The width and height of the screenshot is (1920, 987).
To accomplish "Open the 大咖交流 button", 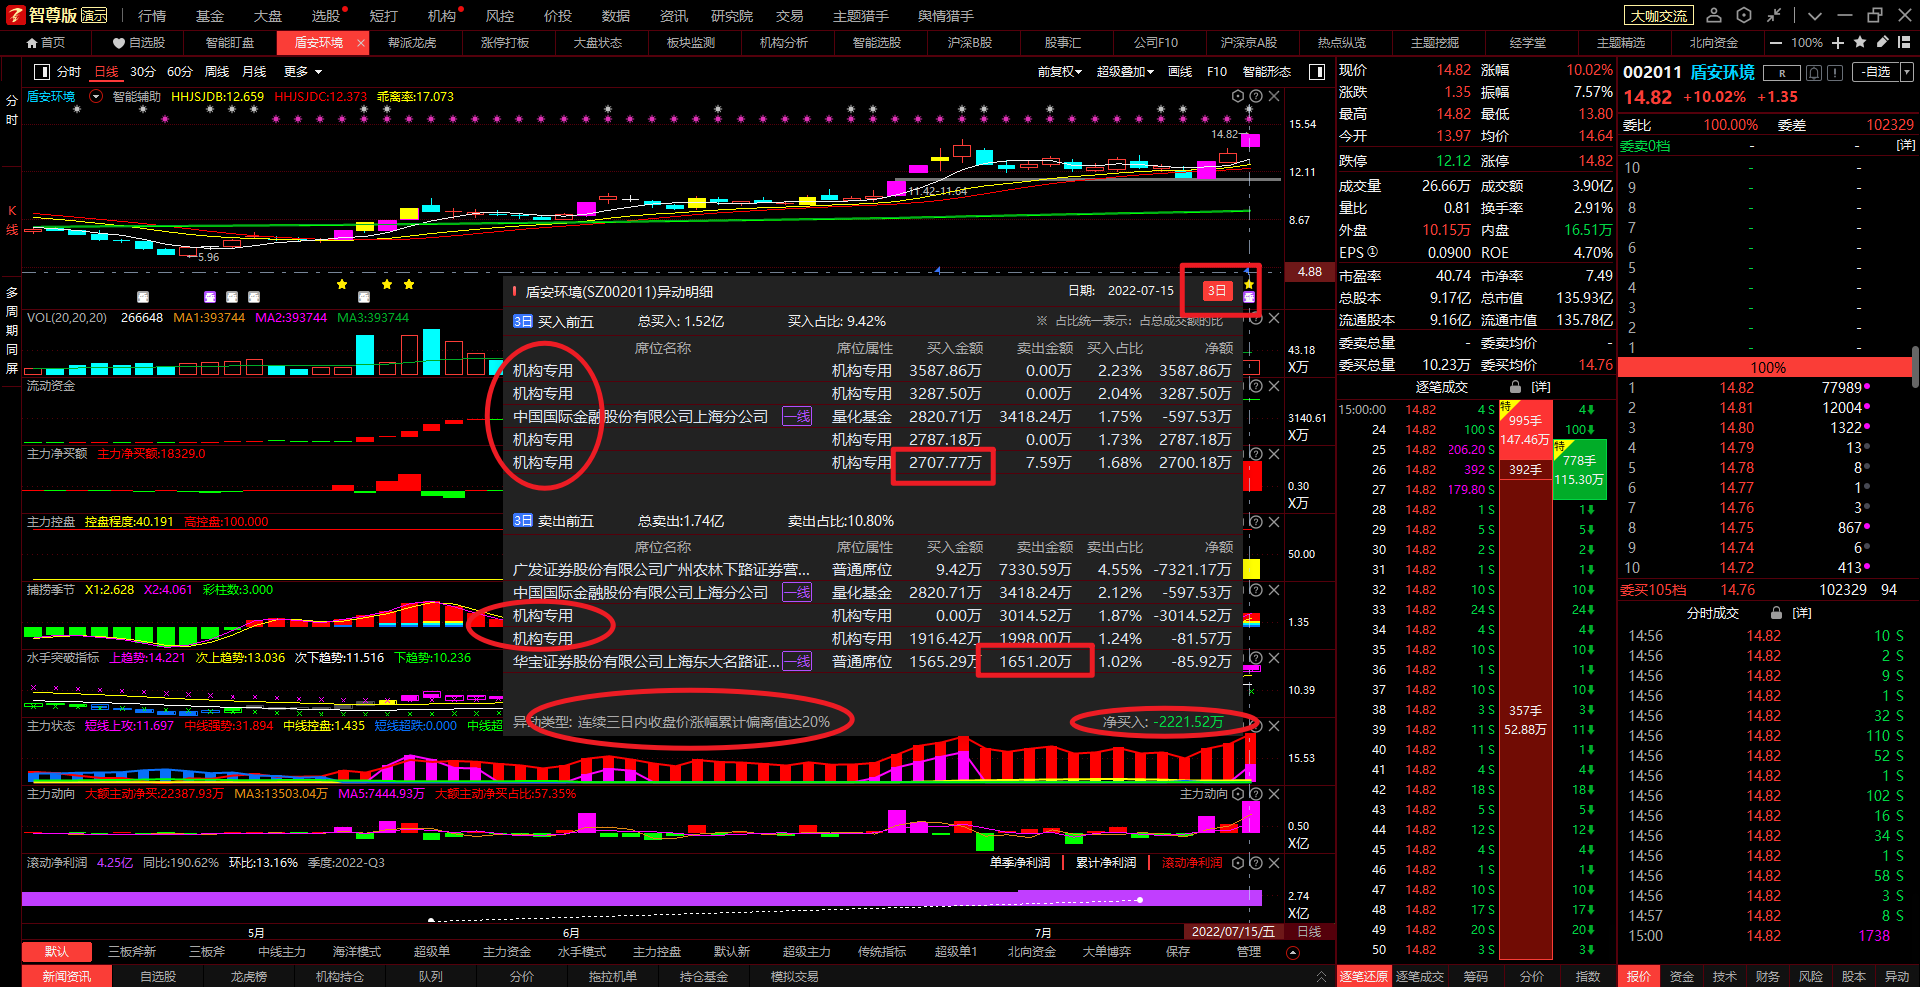I will (1659, 15).
